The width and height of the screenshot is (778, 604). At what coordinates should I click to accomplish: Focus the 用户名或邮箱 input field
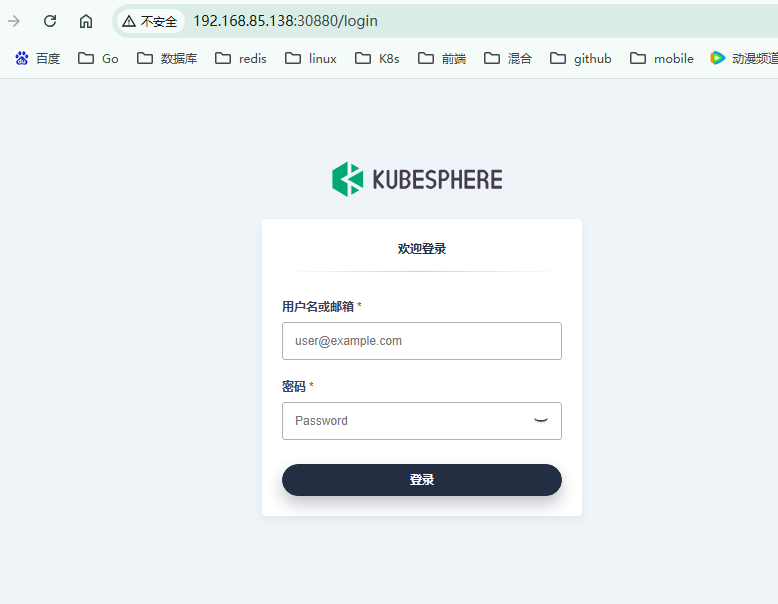click(x=422, y=341)
